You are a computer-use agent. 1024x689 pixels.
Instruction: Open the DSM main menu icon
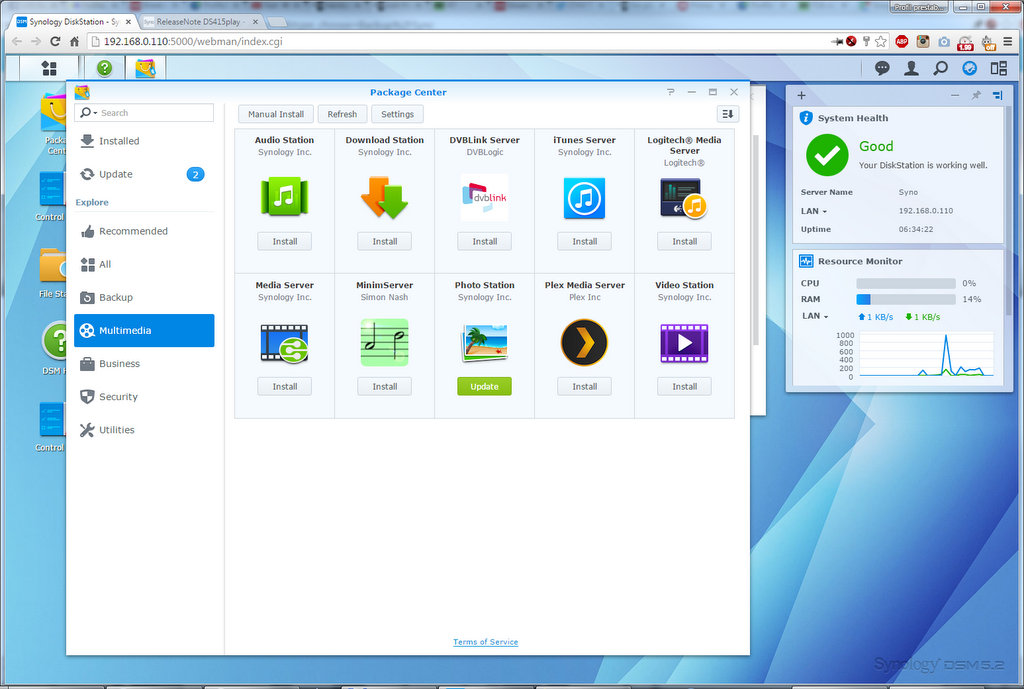coord(49,68)
